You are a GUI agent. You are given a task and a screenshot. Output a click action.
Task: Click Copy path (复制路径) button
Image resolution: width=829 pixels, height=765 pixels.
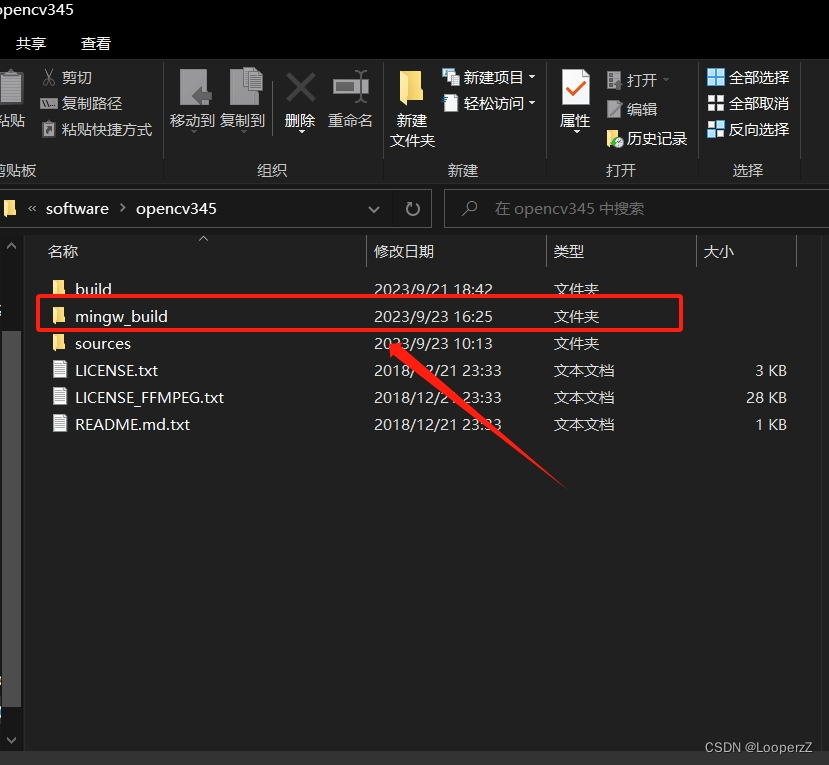[81, 103]
